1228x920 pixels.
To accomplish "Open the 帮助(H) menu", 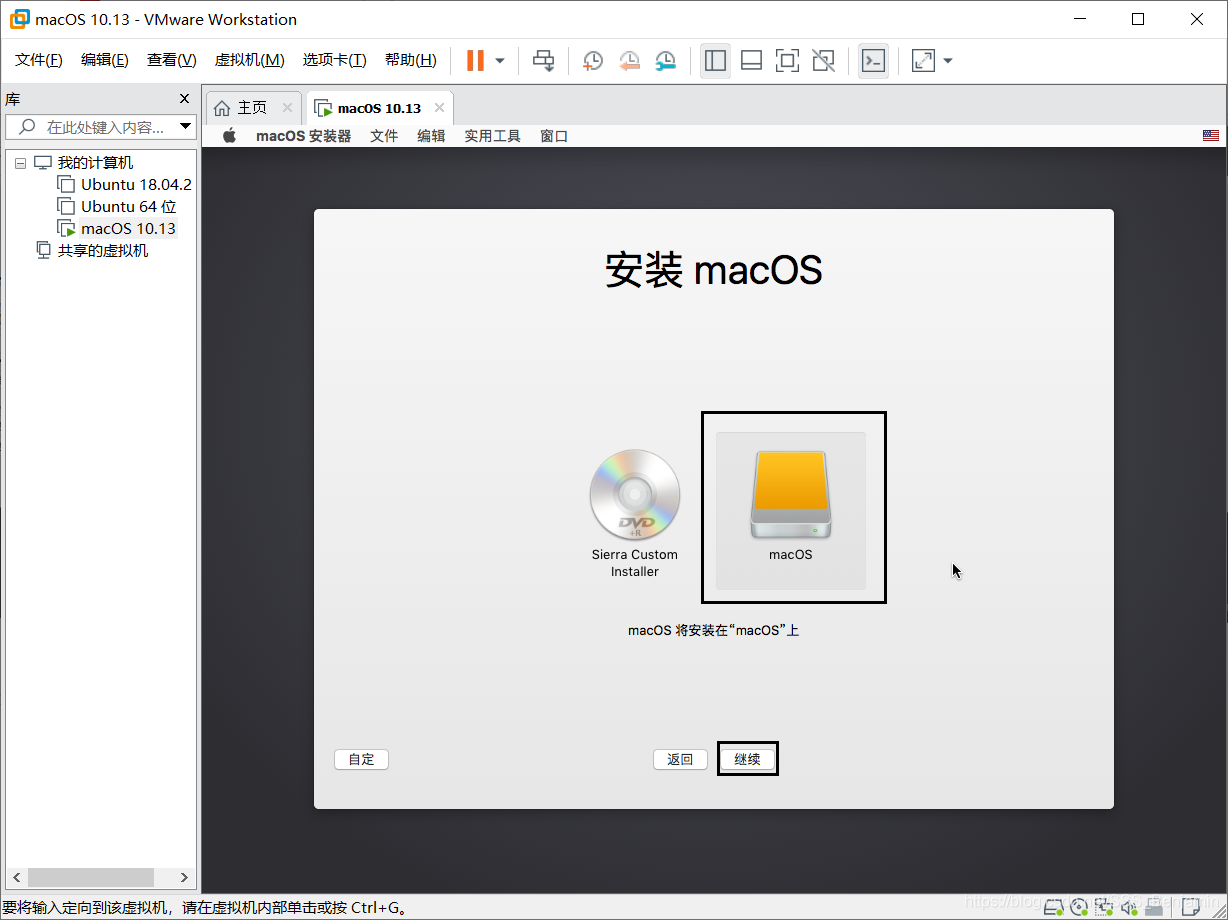I will tap(411, 60).
